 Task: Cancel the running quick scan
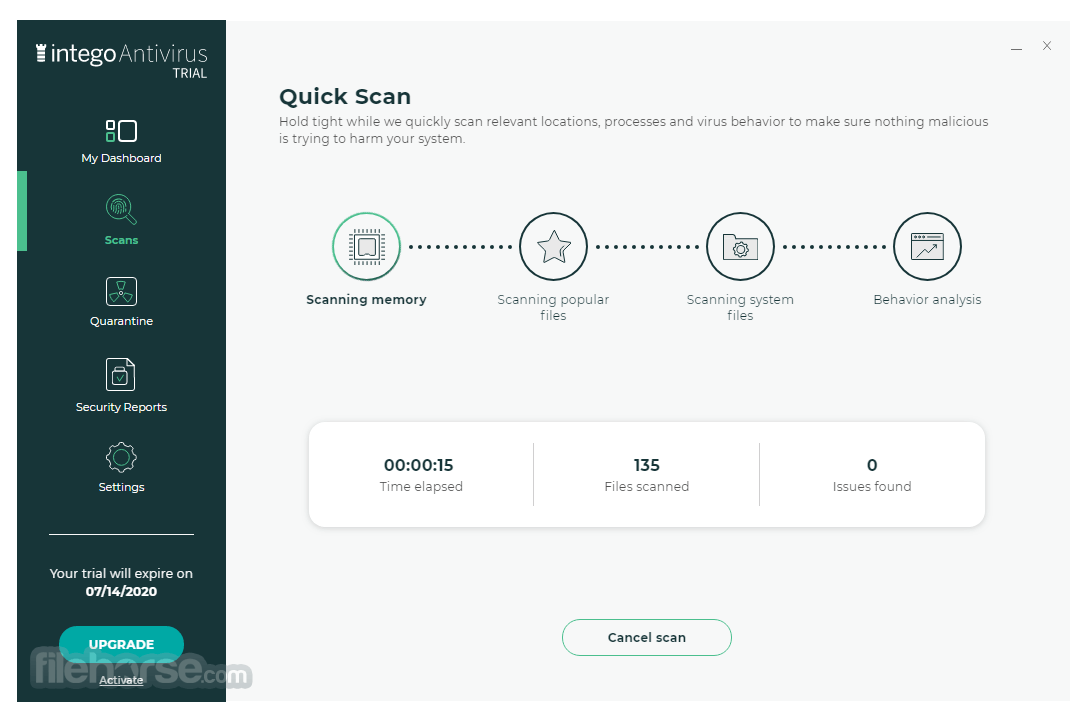pos(646,637)
